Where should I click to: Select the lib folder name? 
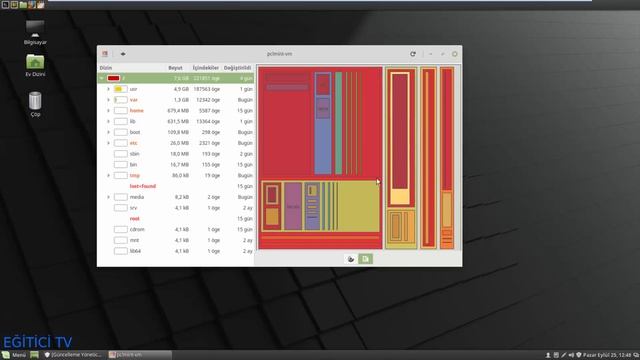(x=132, y=121)
